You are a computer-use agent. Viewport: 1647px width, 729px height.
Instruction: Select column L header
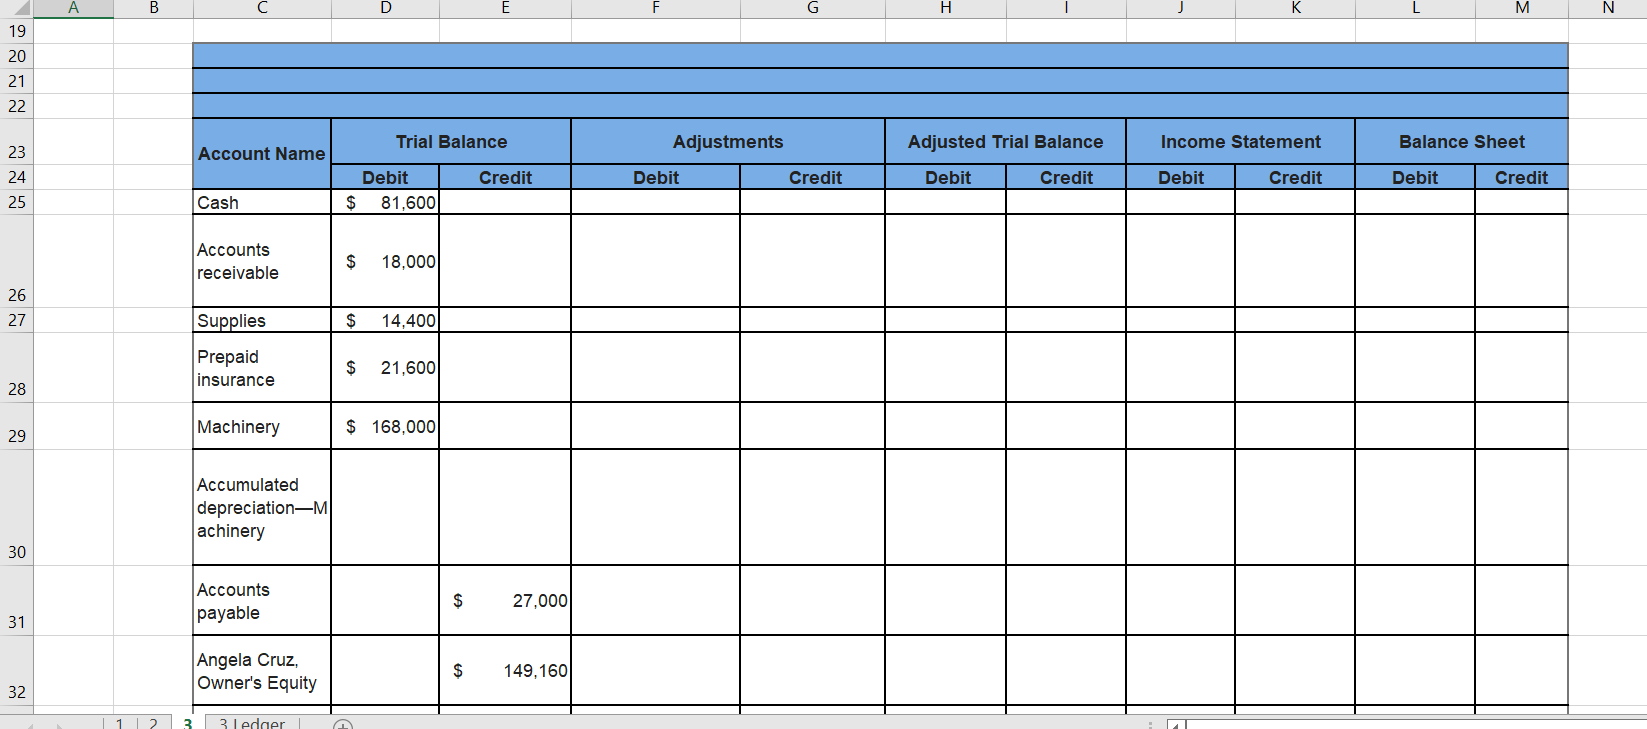1415,8
